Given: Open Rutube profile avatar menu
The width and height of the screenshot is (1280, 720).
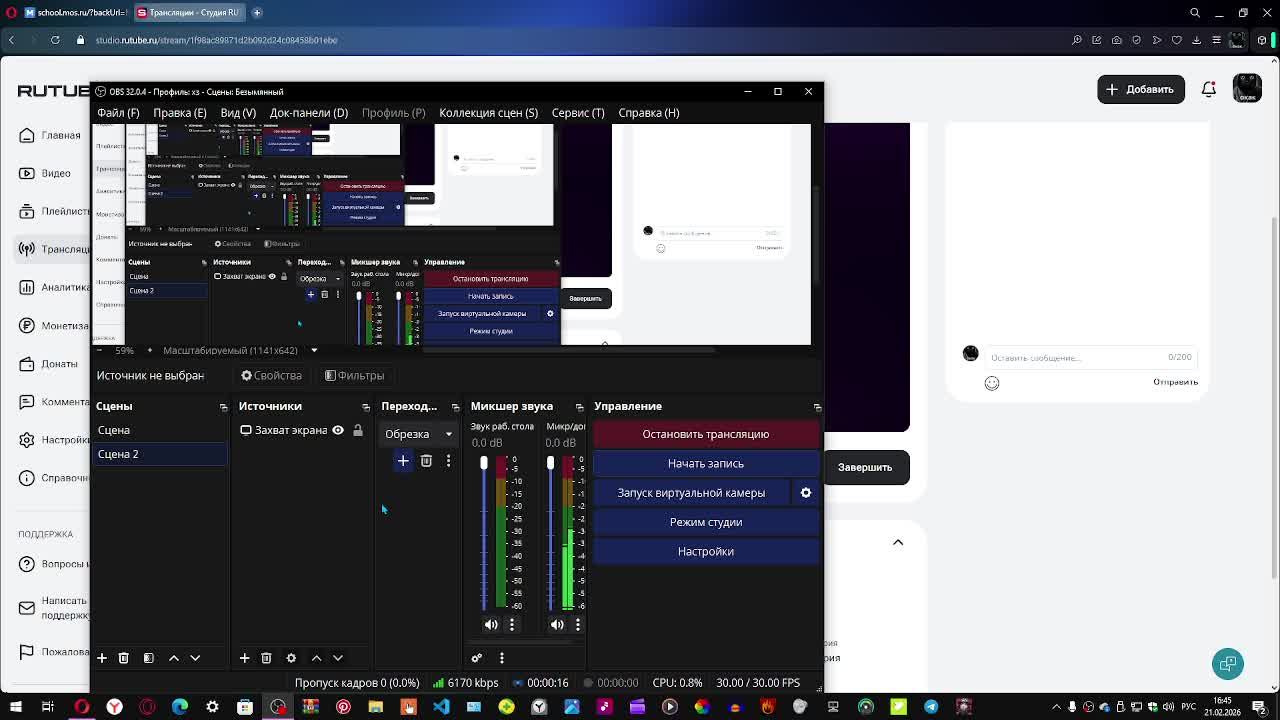Looking at the screenshot, I should pyautogui.click(x=1247, y=89).
